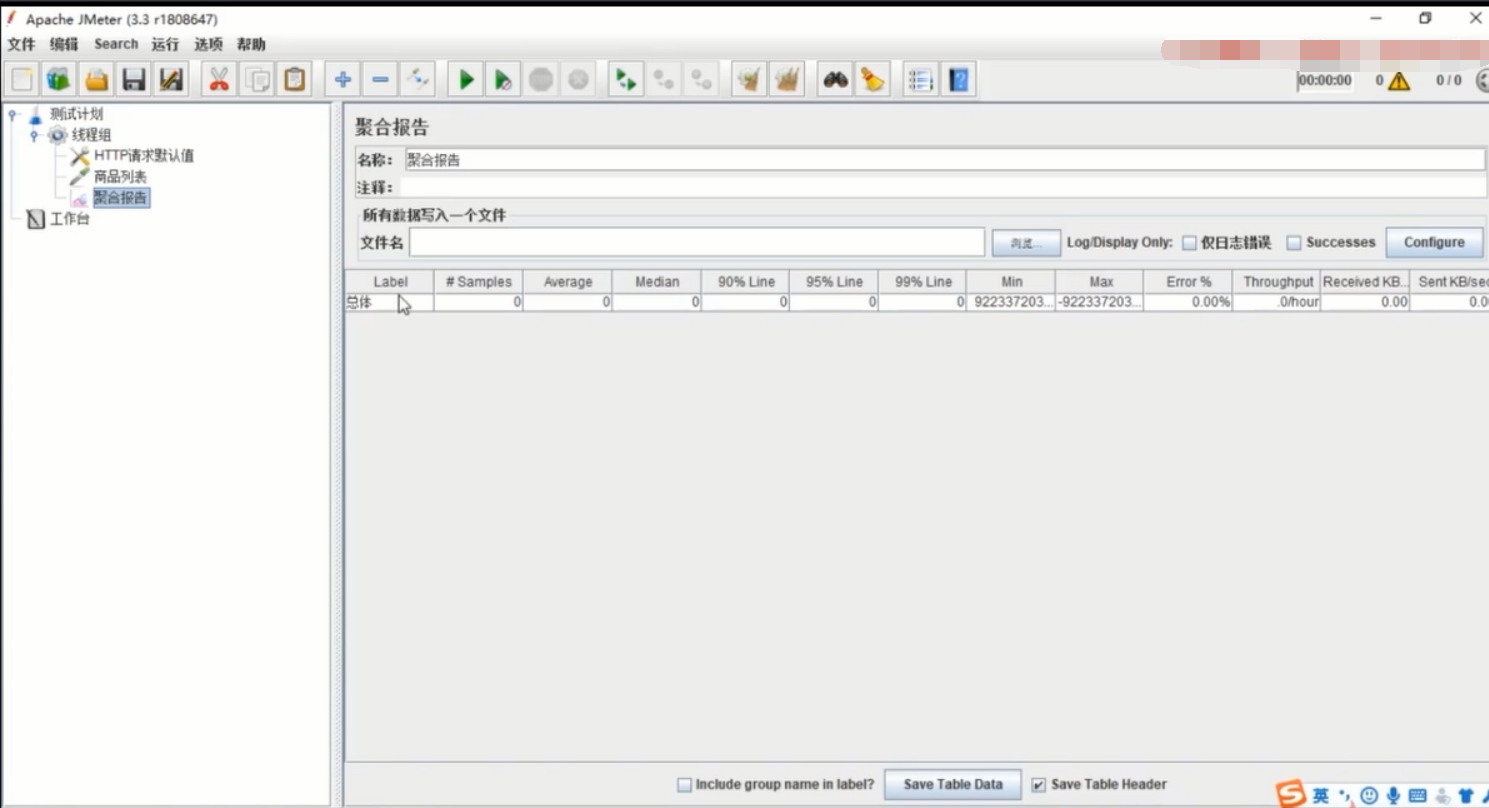1489x808 pixels.
Task: Select the 测试计划 tree node
Action: click(76, 114)
